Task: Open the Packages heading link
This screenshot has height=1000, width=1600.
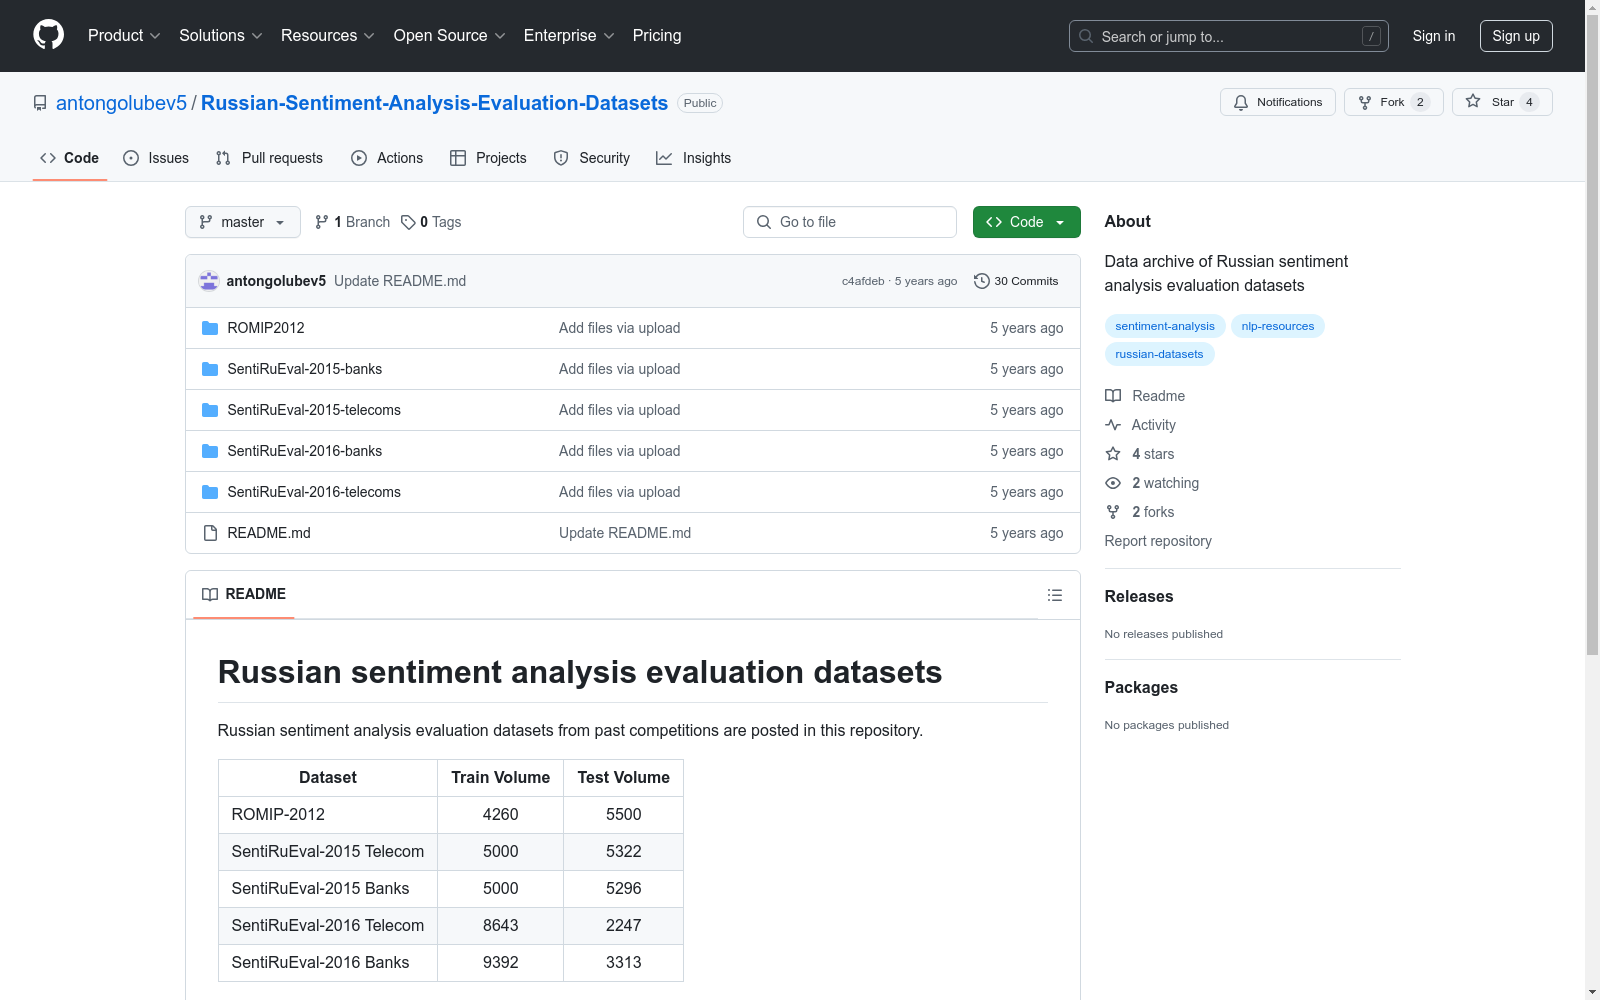Action: (x=1141, y=687)
